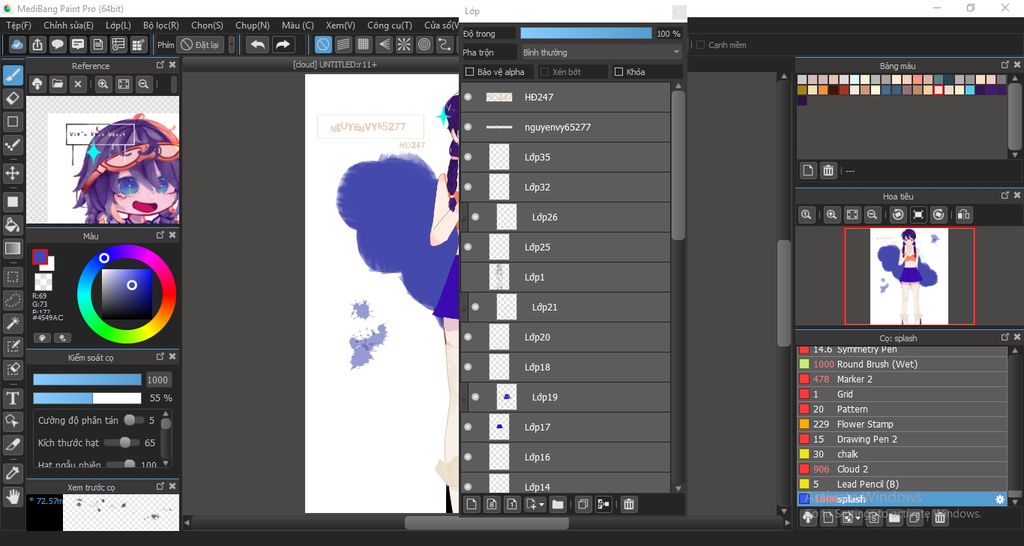Open the Chỉnh sửa(E) menu
1024x546 pixels.
pos(69,25)
